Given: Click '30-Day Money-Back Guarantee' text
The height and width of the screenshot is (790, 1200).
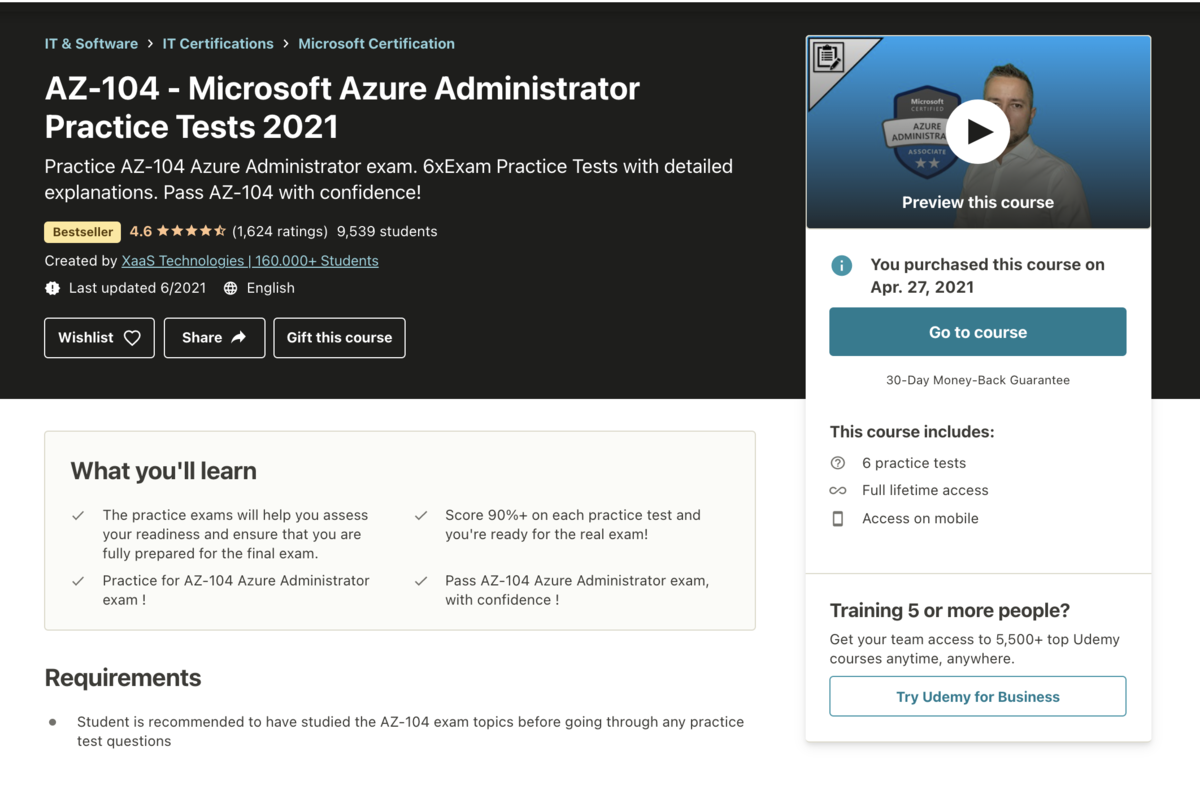Looking at the screenshot, I should [x=978, y=380].
